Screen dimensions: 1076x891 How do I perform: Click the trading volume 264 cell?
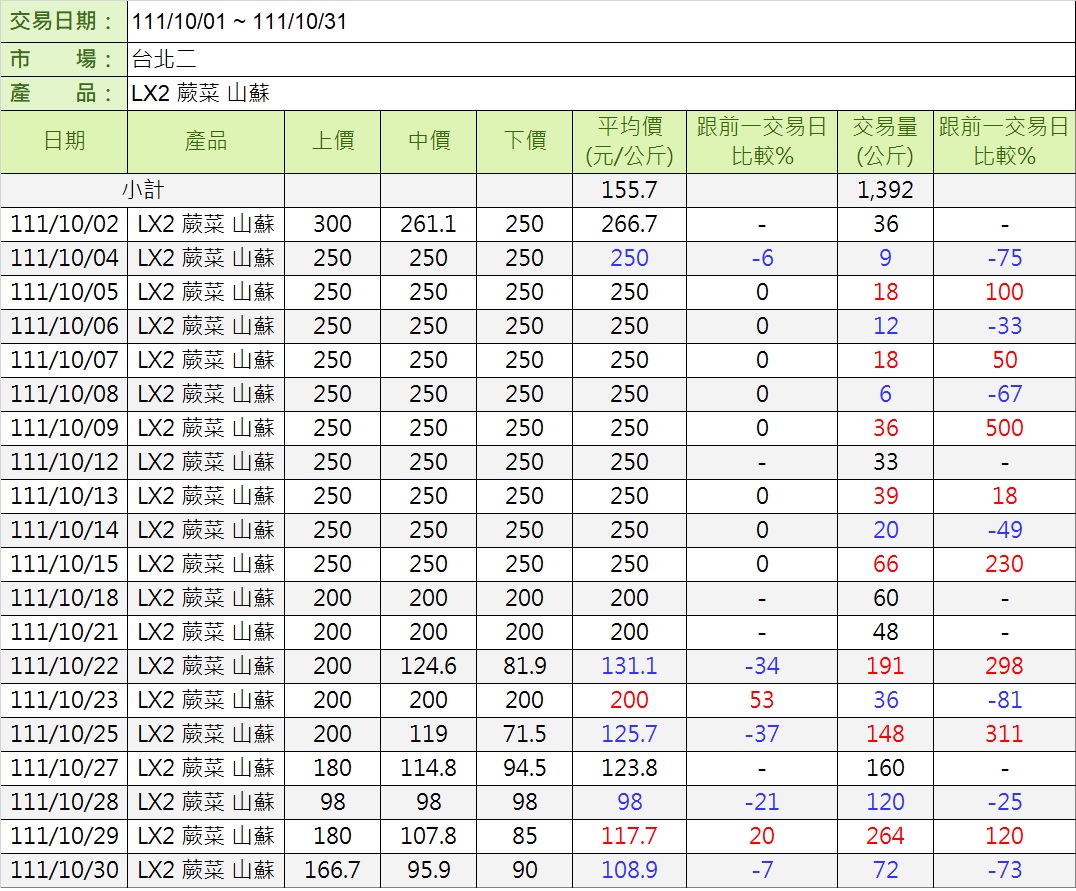[885, 836]
